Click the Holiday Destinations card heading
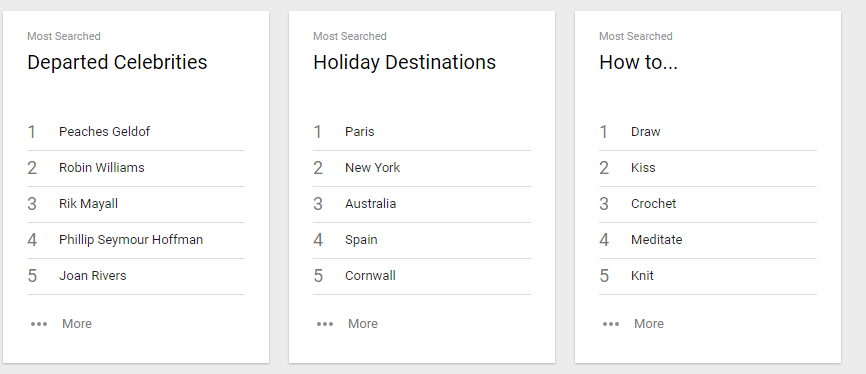Screen dimensions: 866x374 (404, 62)
